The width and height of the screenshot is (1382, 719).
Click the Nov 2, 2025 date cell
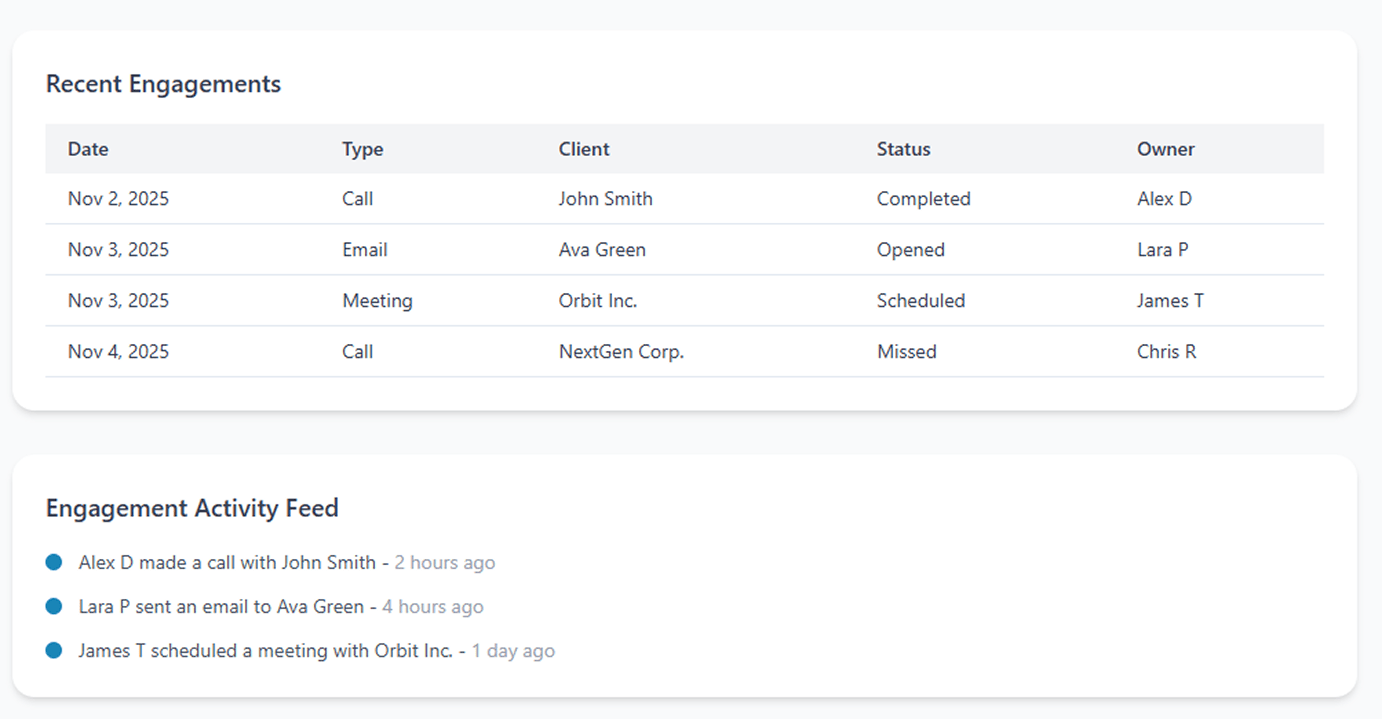[x=118, y=199]
